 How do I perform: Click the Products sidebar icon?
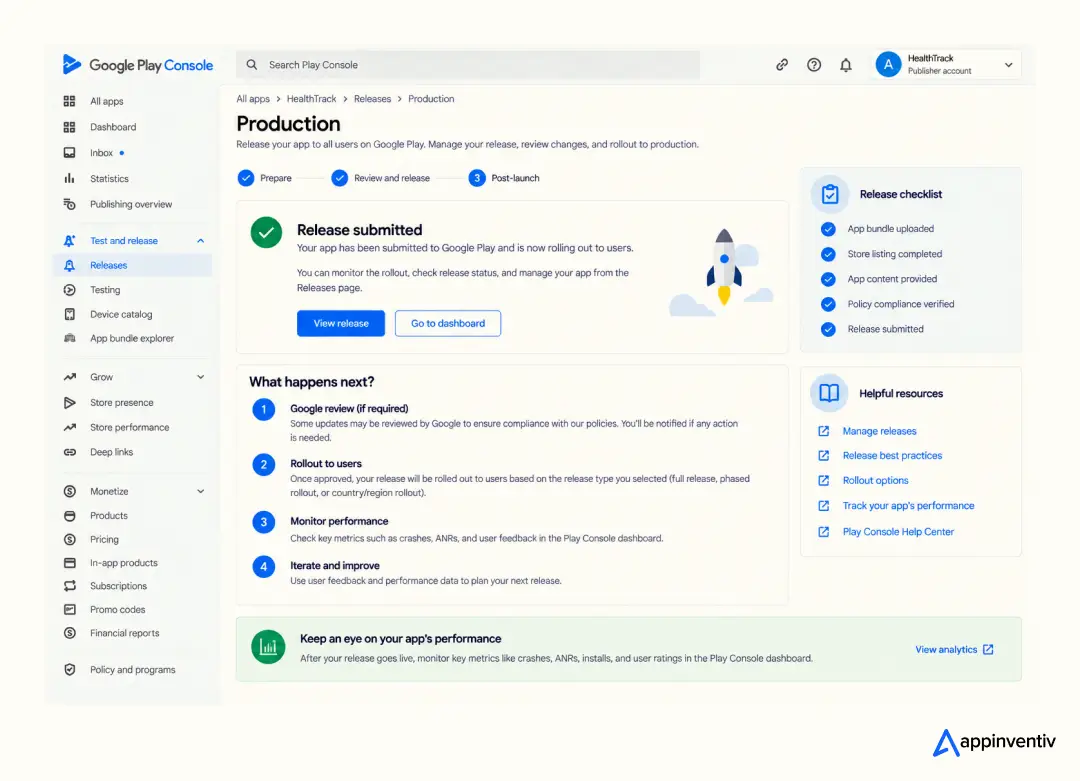(x=70, y=515)
